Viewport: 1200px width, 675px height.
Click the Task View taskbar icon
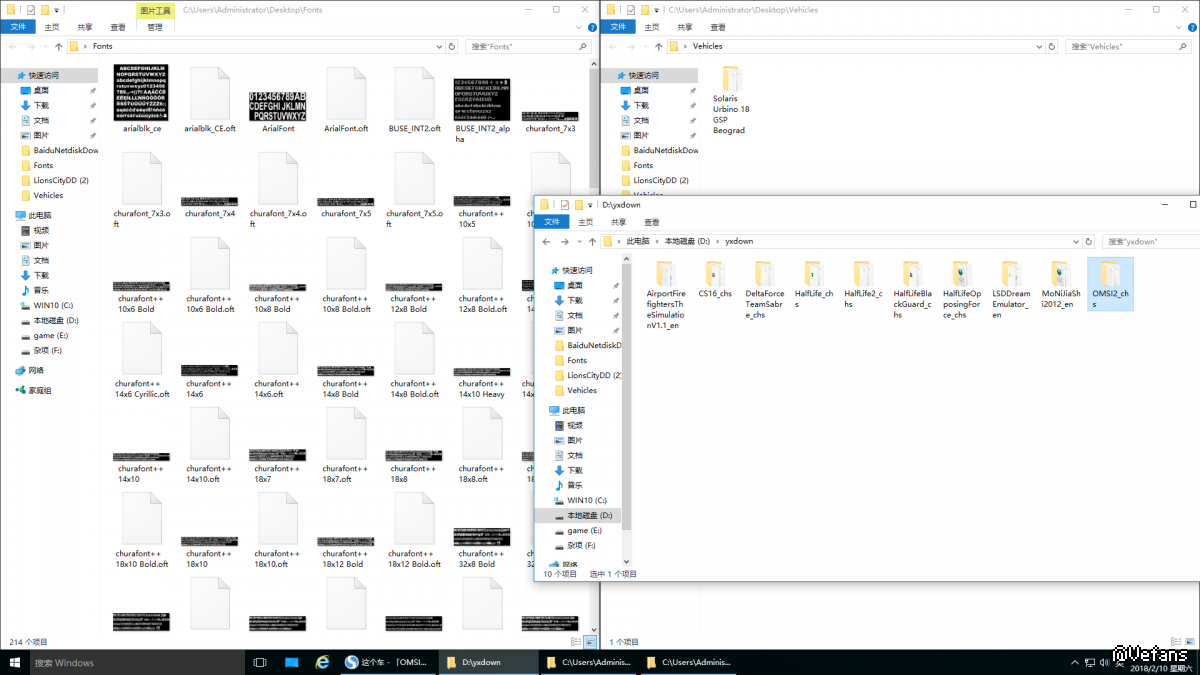260,662
